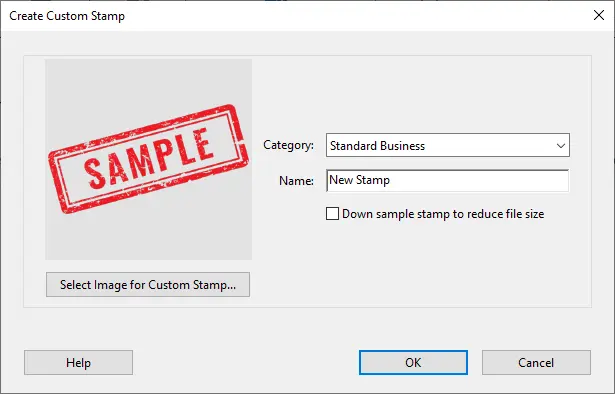The image size is (615, 394).
Task: Click the SAMPLE stamp preview image
Action: pyautogui.click(x=149, y=159)
